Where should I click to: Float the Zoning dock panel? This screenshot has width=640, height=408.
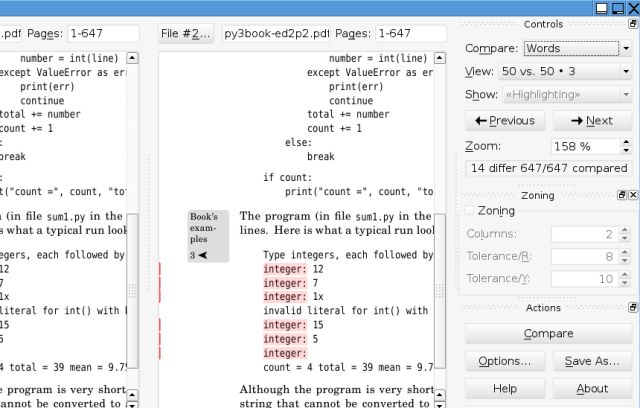click(622, 195)
